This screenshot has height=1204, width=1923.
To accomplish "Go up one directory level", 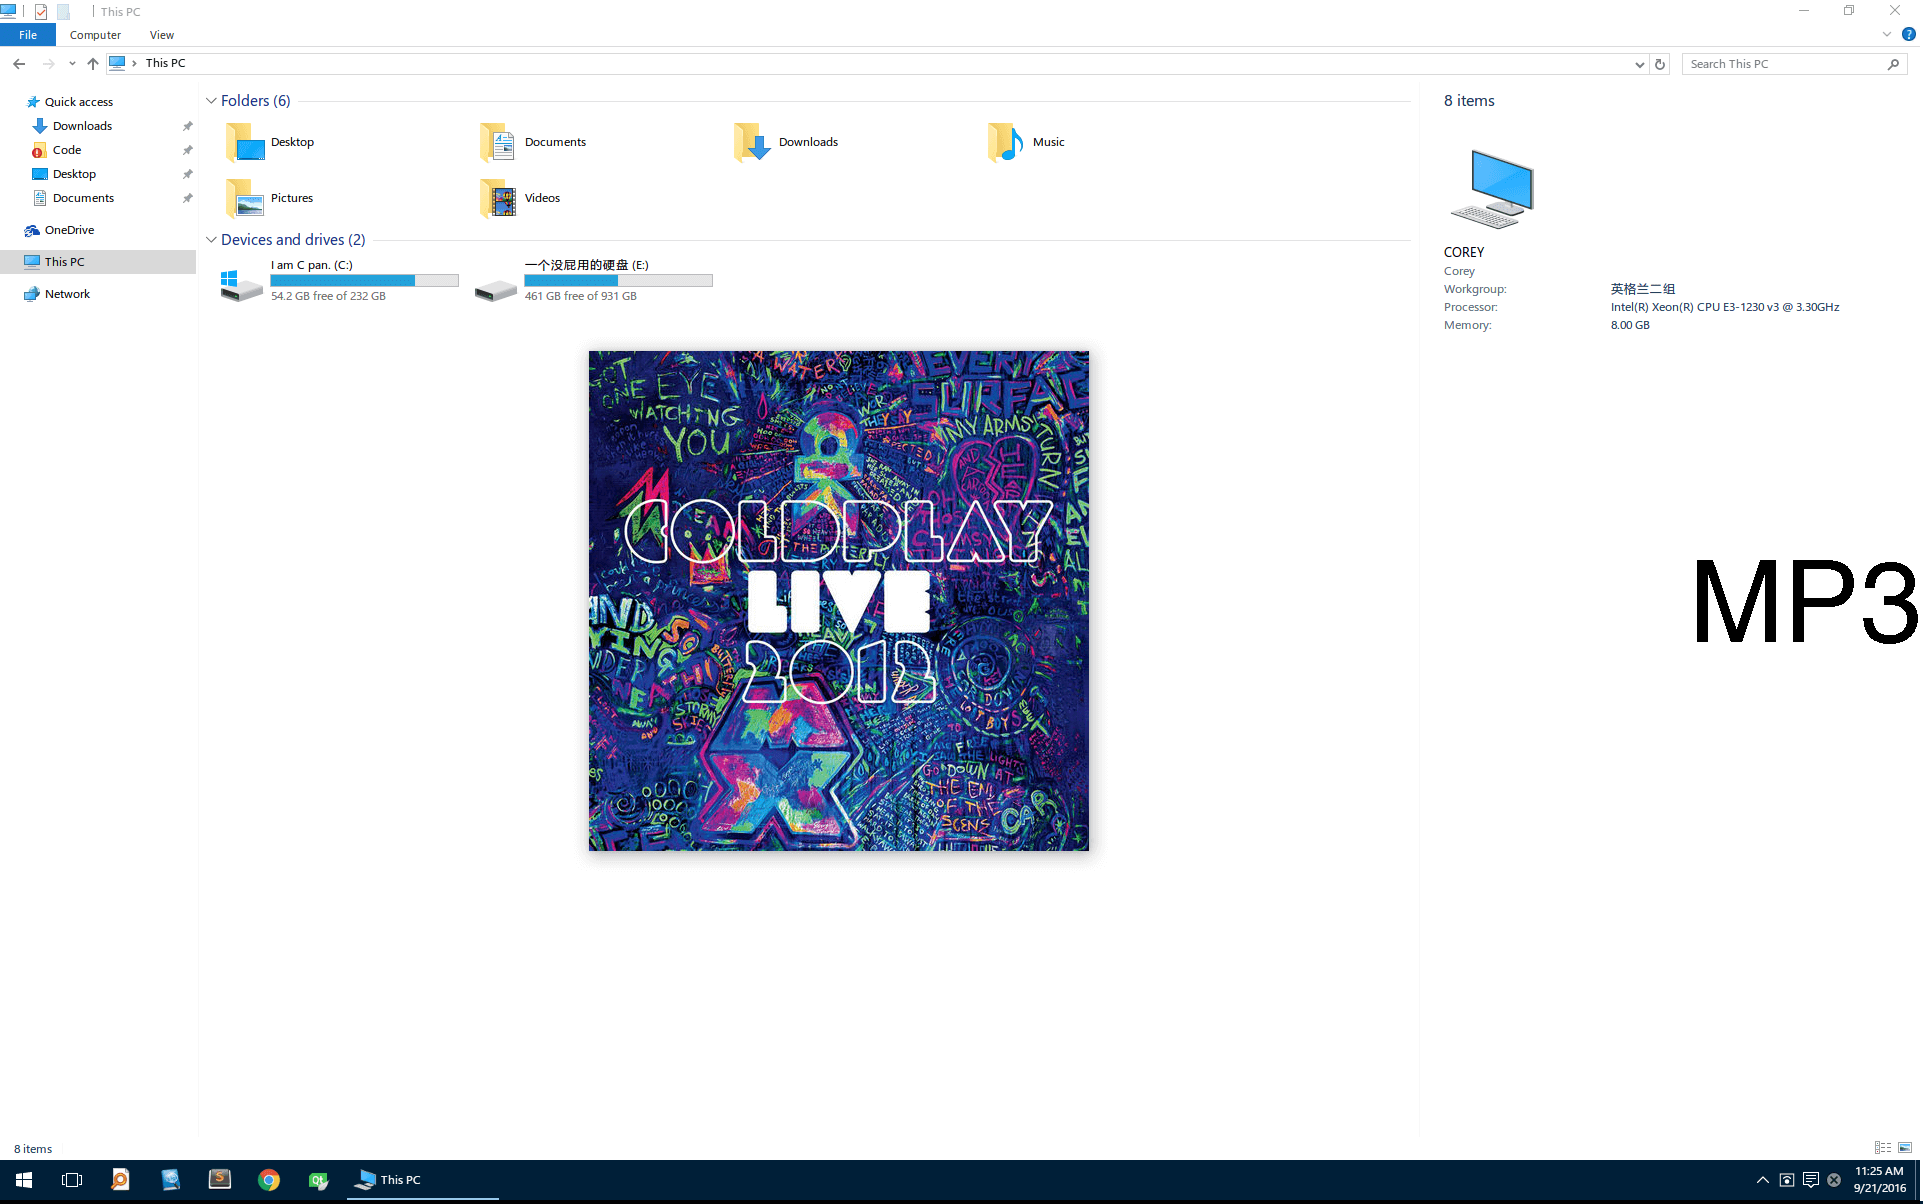I will [93, 64].
